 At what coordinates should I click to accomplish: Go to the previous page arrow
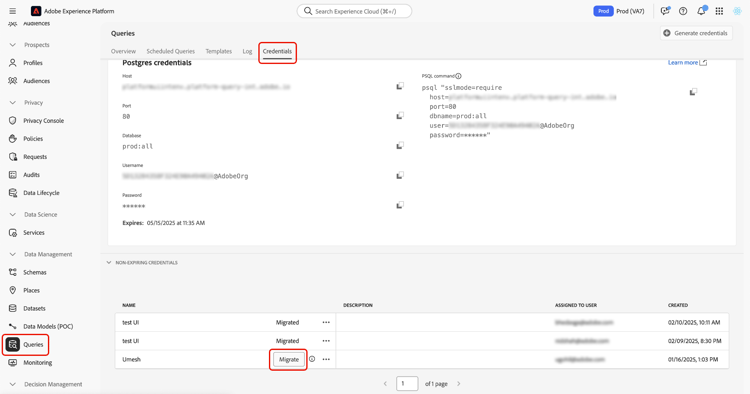tap(385, 383)
